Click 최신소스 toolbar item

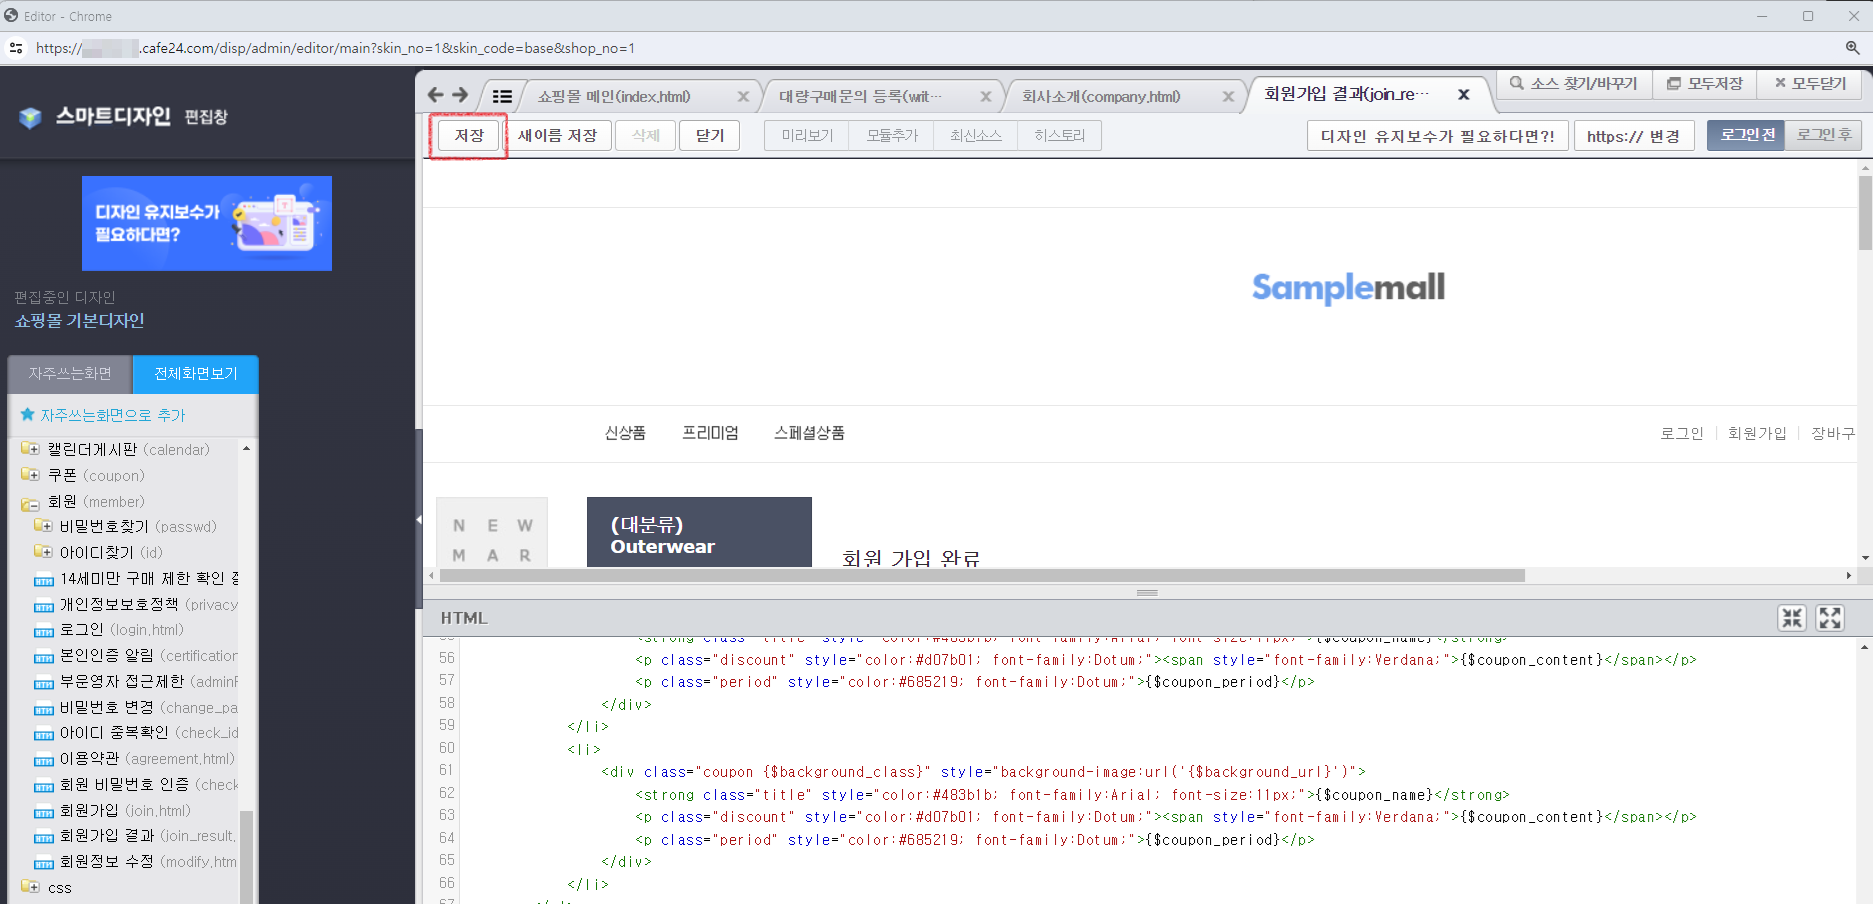pyautogui.click(x=976, y=135)
